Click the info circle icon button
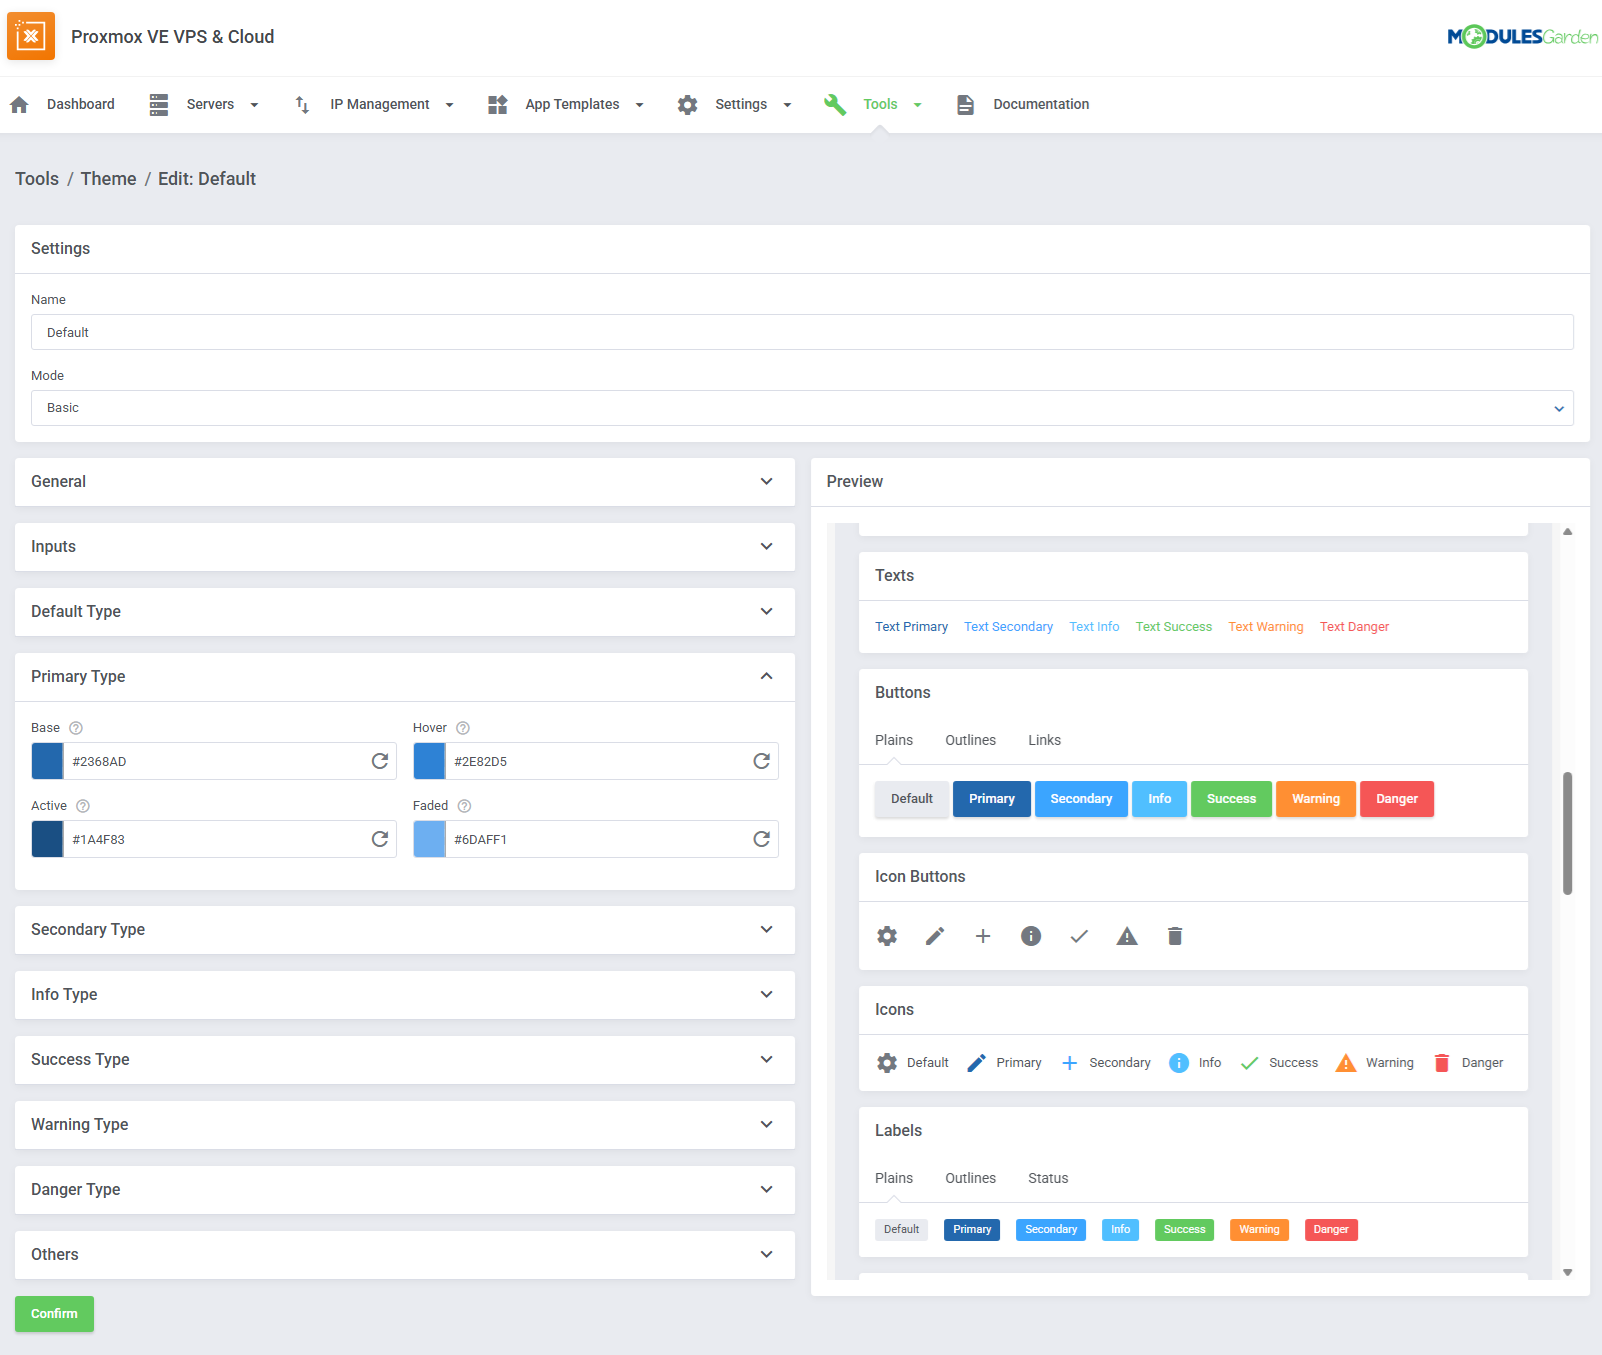Viewport: 1602px width, 1355px height. click(x=1031, y=936)
